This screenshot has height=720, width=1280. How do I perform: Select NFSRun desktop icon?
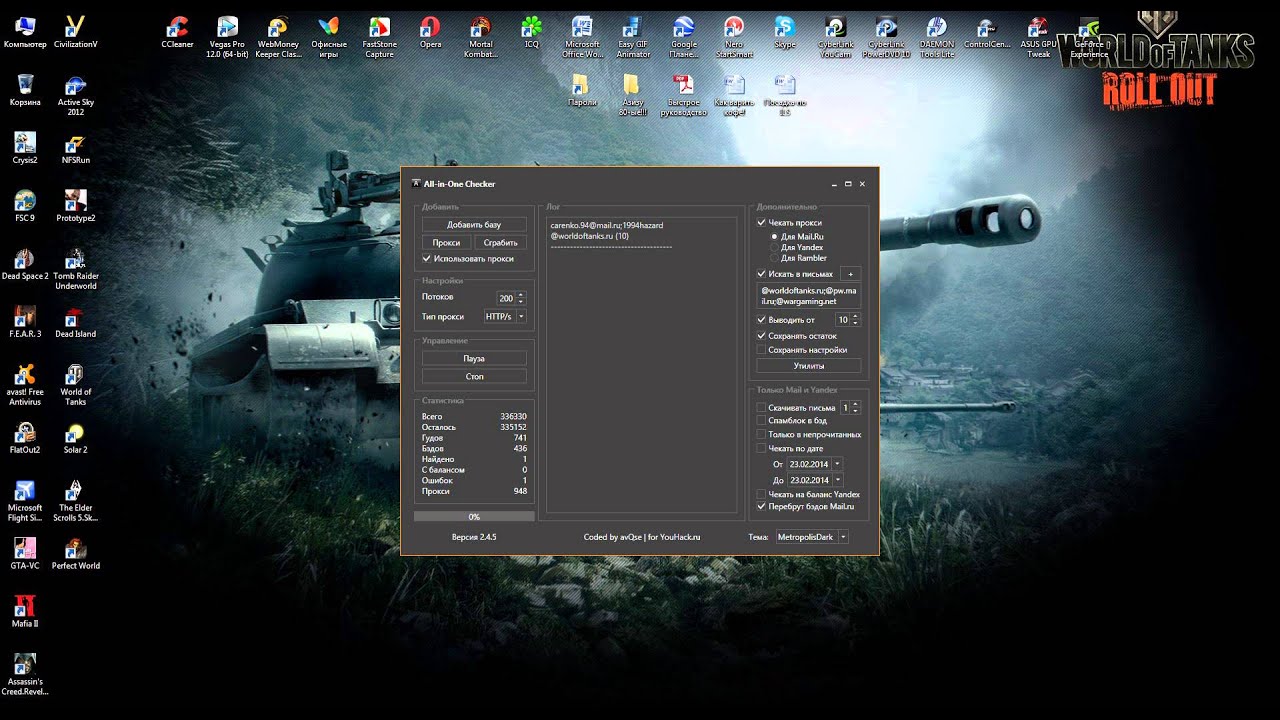[75, 148]
